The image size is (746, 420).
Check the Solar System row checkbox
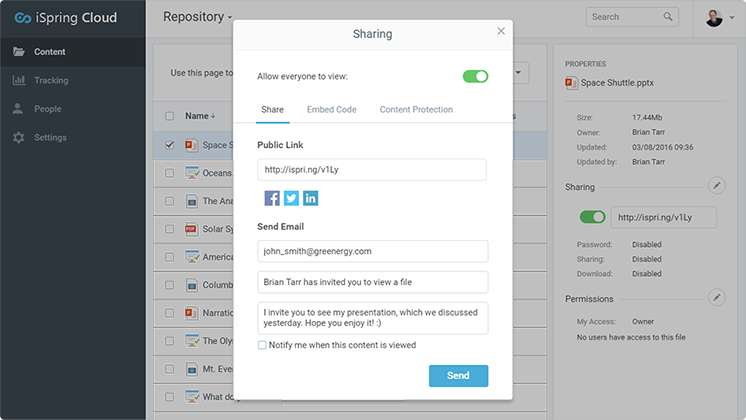[169, 229]
